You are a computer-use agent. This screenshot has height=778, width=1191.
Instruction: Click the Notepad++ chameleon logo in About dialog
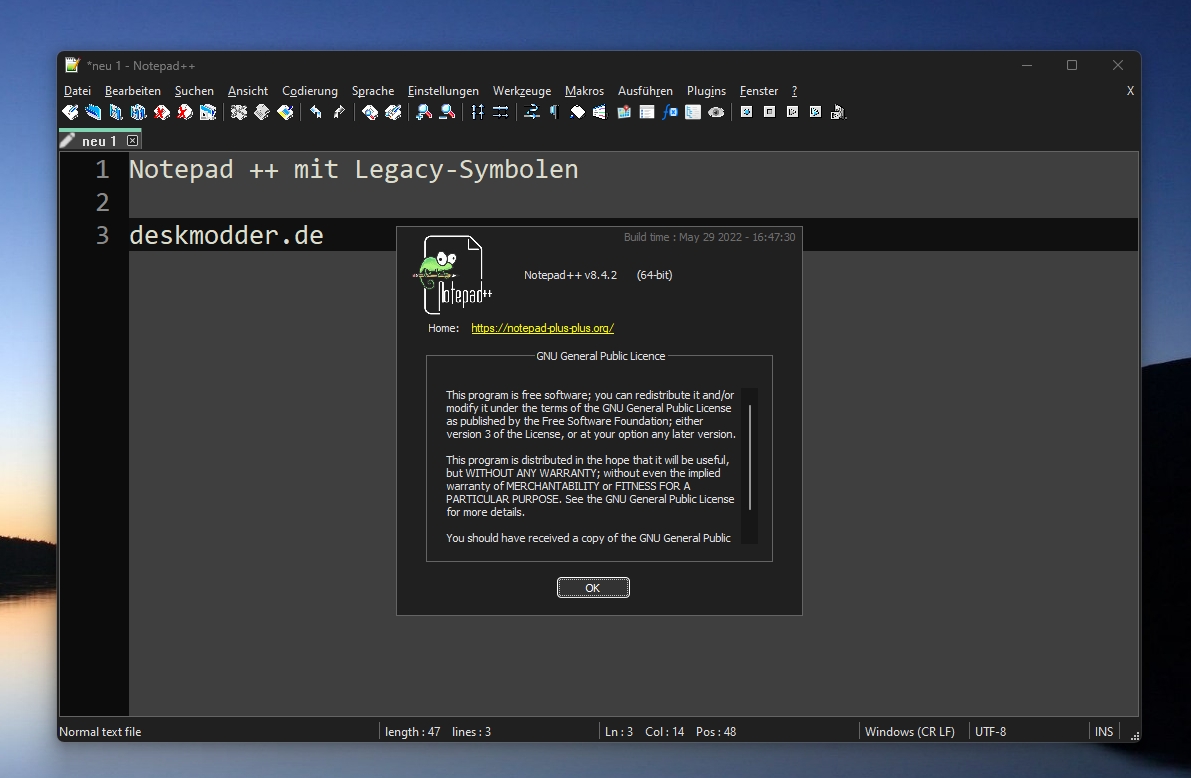point(453,275)
